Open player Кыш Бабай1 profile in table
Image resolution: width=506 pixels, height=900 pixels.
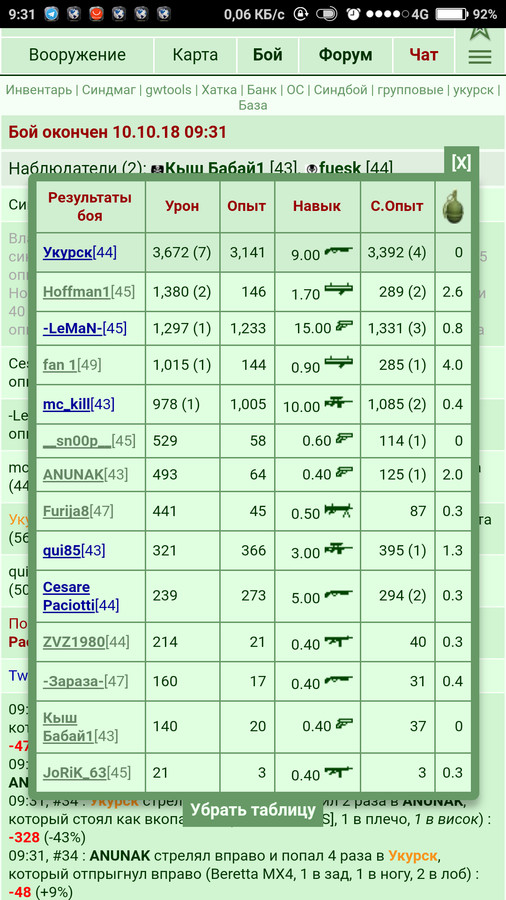(68, 727)
